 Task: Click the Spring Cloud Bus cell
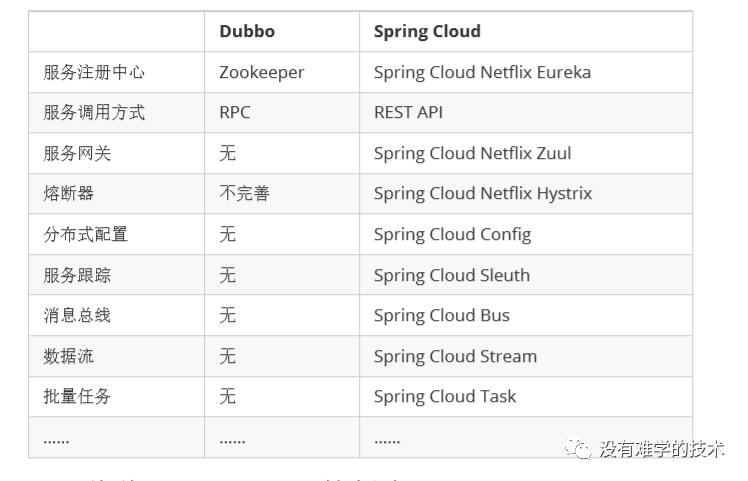[x=441, y=315]
